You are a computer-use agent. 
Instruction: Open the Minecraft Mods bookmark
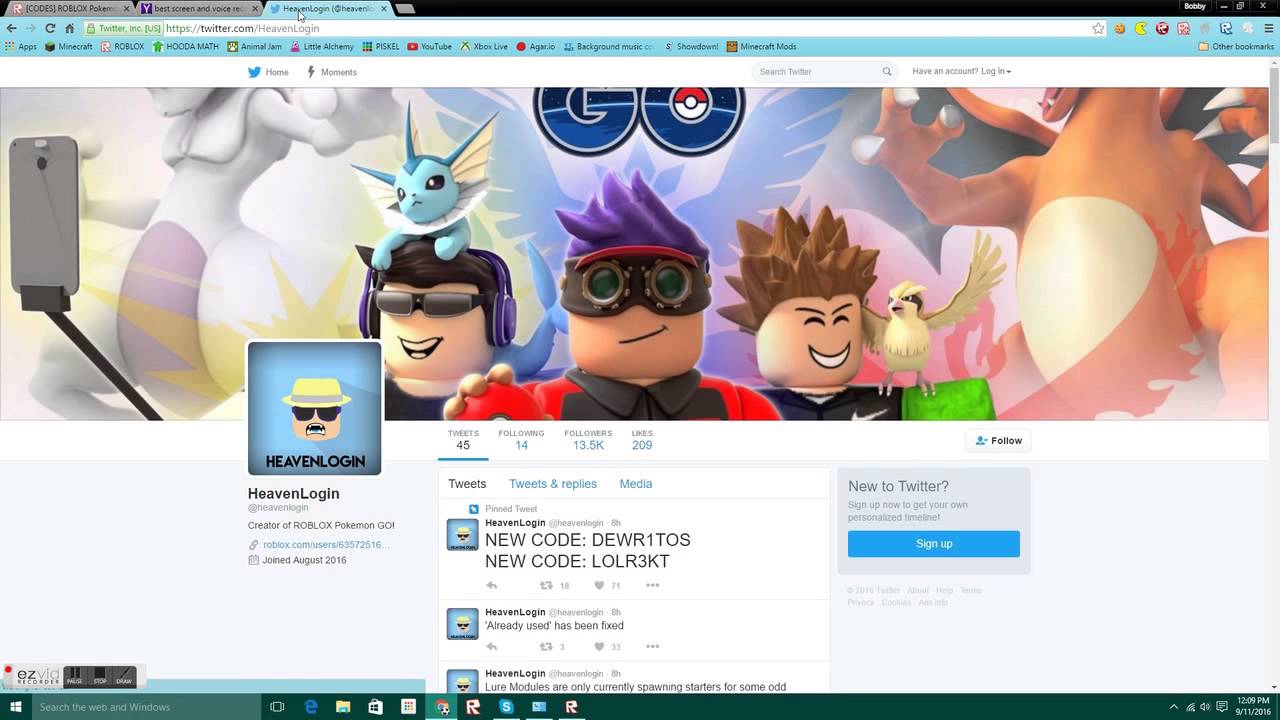click(761, 47)
